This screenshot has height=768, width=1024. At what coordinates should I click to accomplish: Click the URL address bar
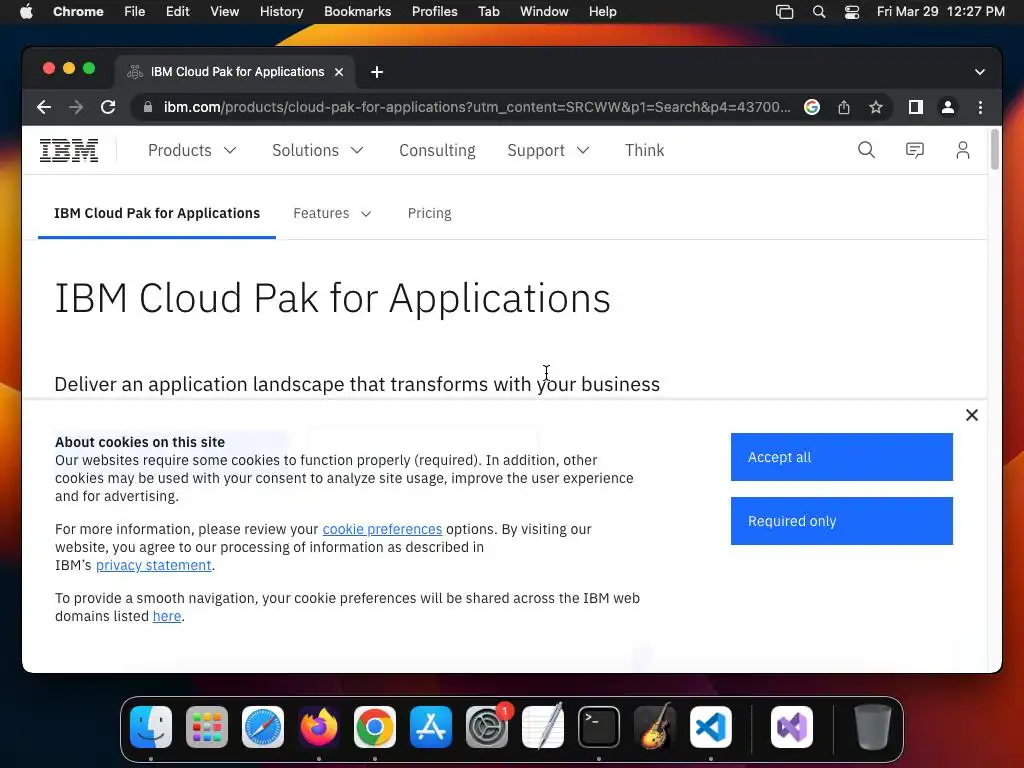(x=477, y=107)
